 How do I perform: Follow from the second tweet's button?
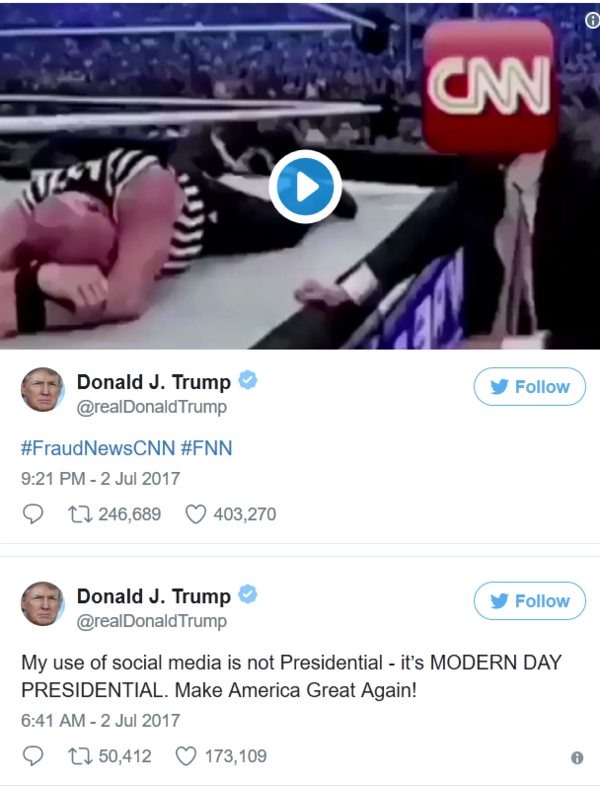point(529,601)
